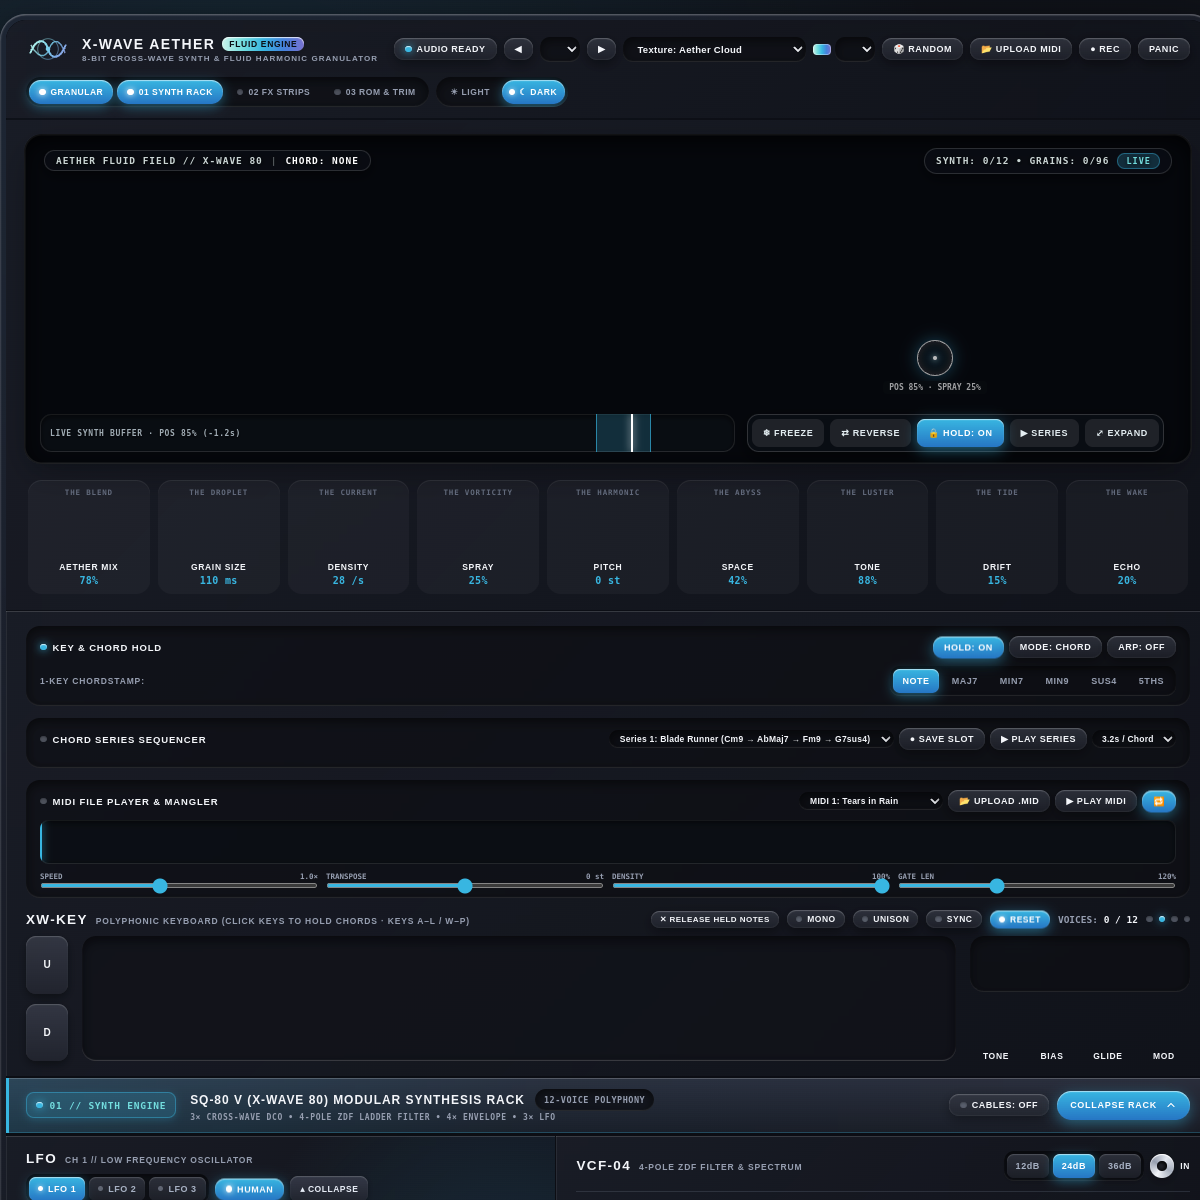The image size is (1200, 1200).
Task: Start recording with the REC button
Action: pyautogui.click(x=1105, y=49)
